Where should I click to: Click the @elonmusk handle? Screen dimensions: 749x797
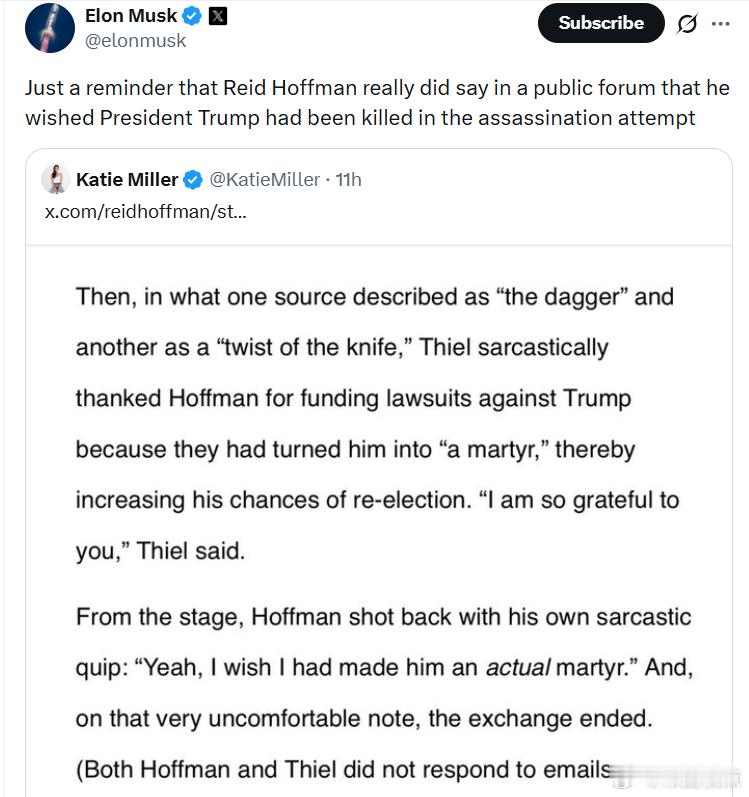click(136, 41)
